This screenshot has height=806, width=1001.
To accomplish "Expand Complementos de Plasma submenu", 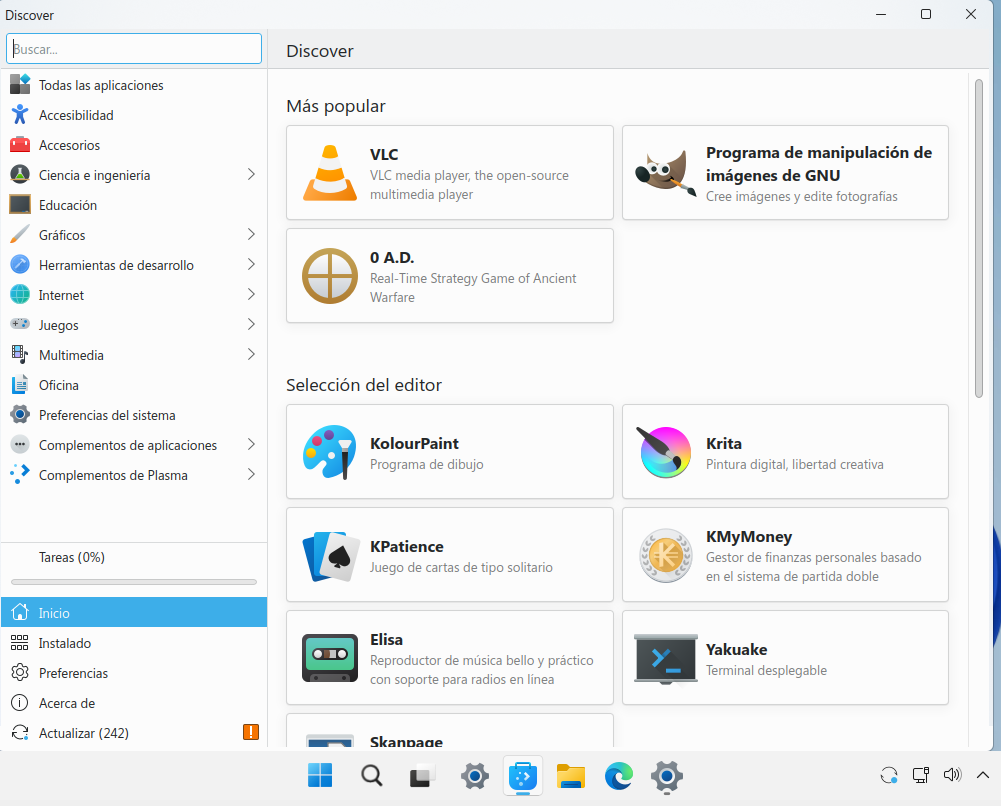I will point(251,475).
